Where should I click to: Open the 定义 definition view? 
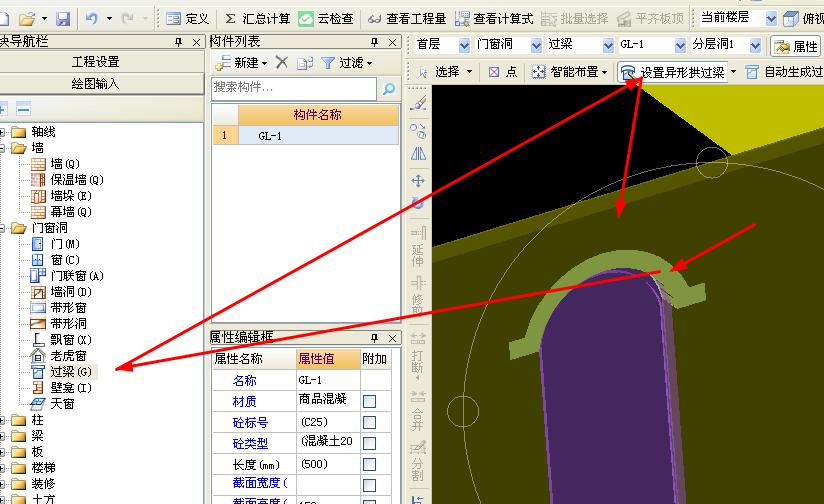188,19
